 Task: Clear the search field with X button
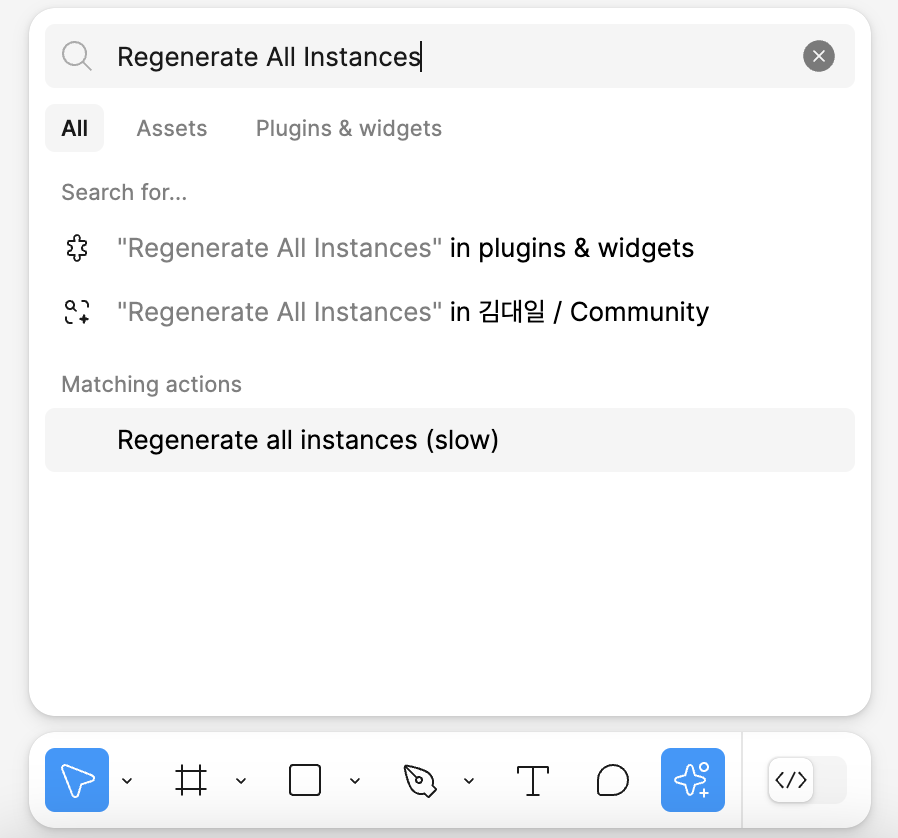point(818,56)
